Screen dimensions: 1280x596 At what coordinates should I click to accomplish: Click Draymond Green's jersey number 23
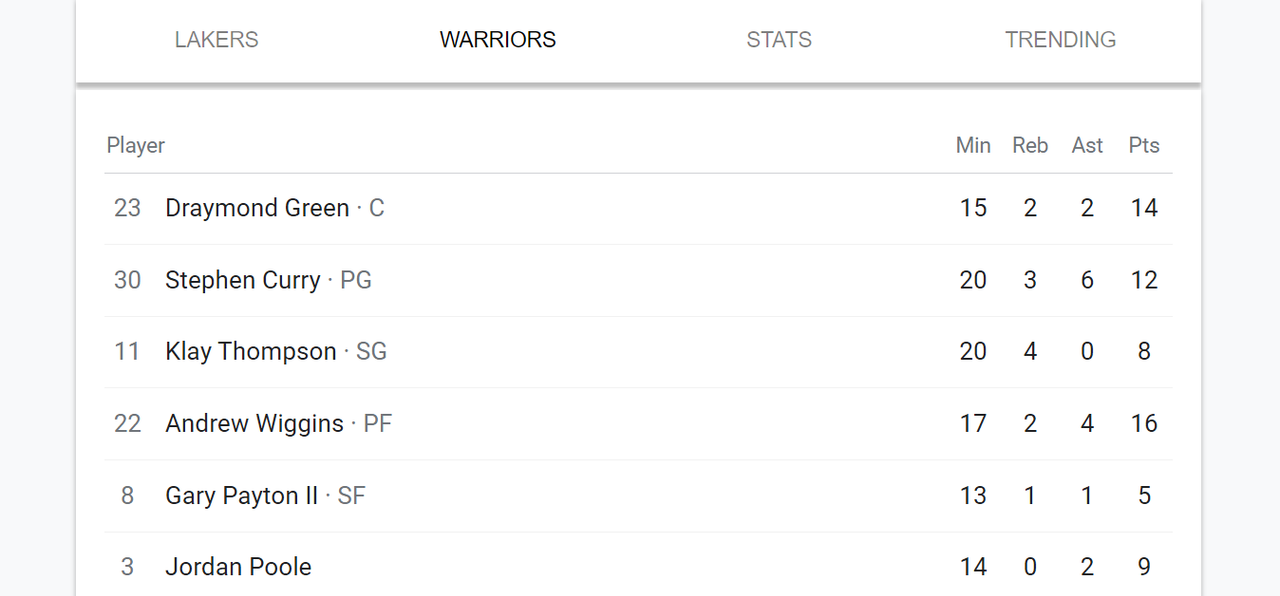click(x=127, y=208)
